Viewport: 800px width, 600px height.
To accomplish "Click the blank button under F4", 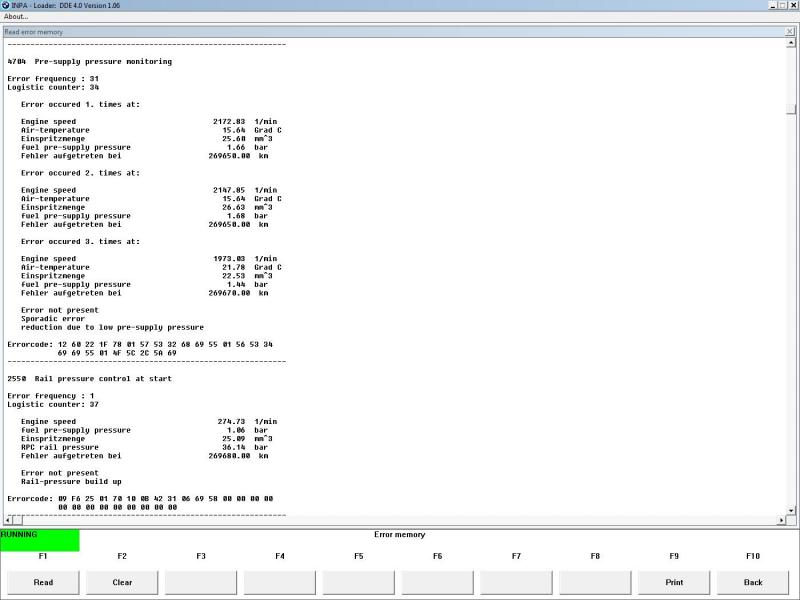I will pyautogui.click(x=280, y=582).
